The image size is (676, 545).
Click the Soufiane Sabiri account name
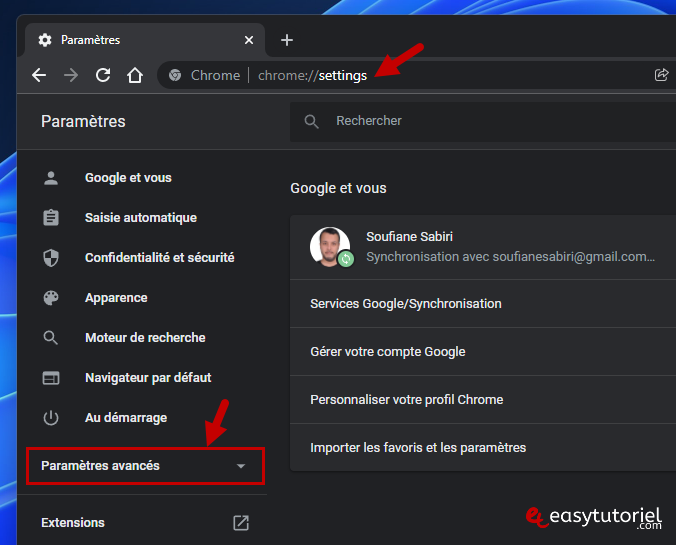409,237
